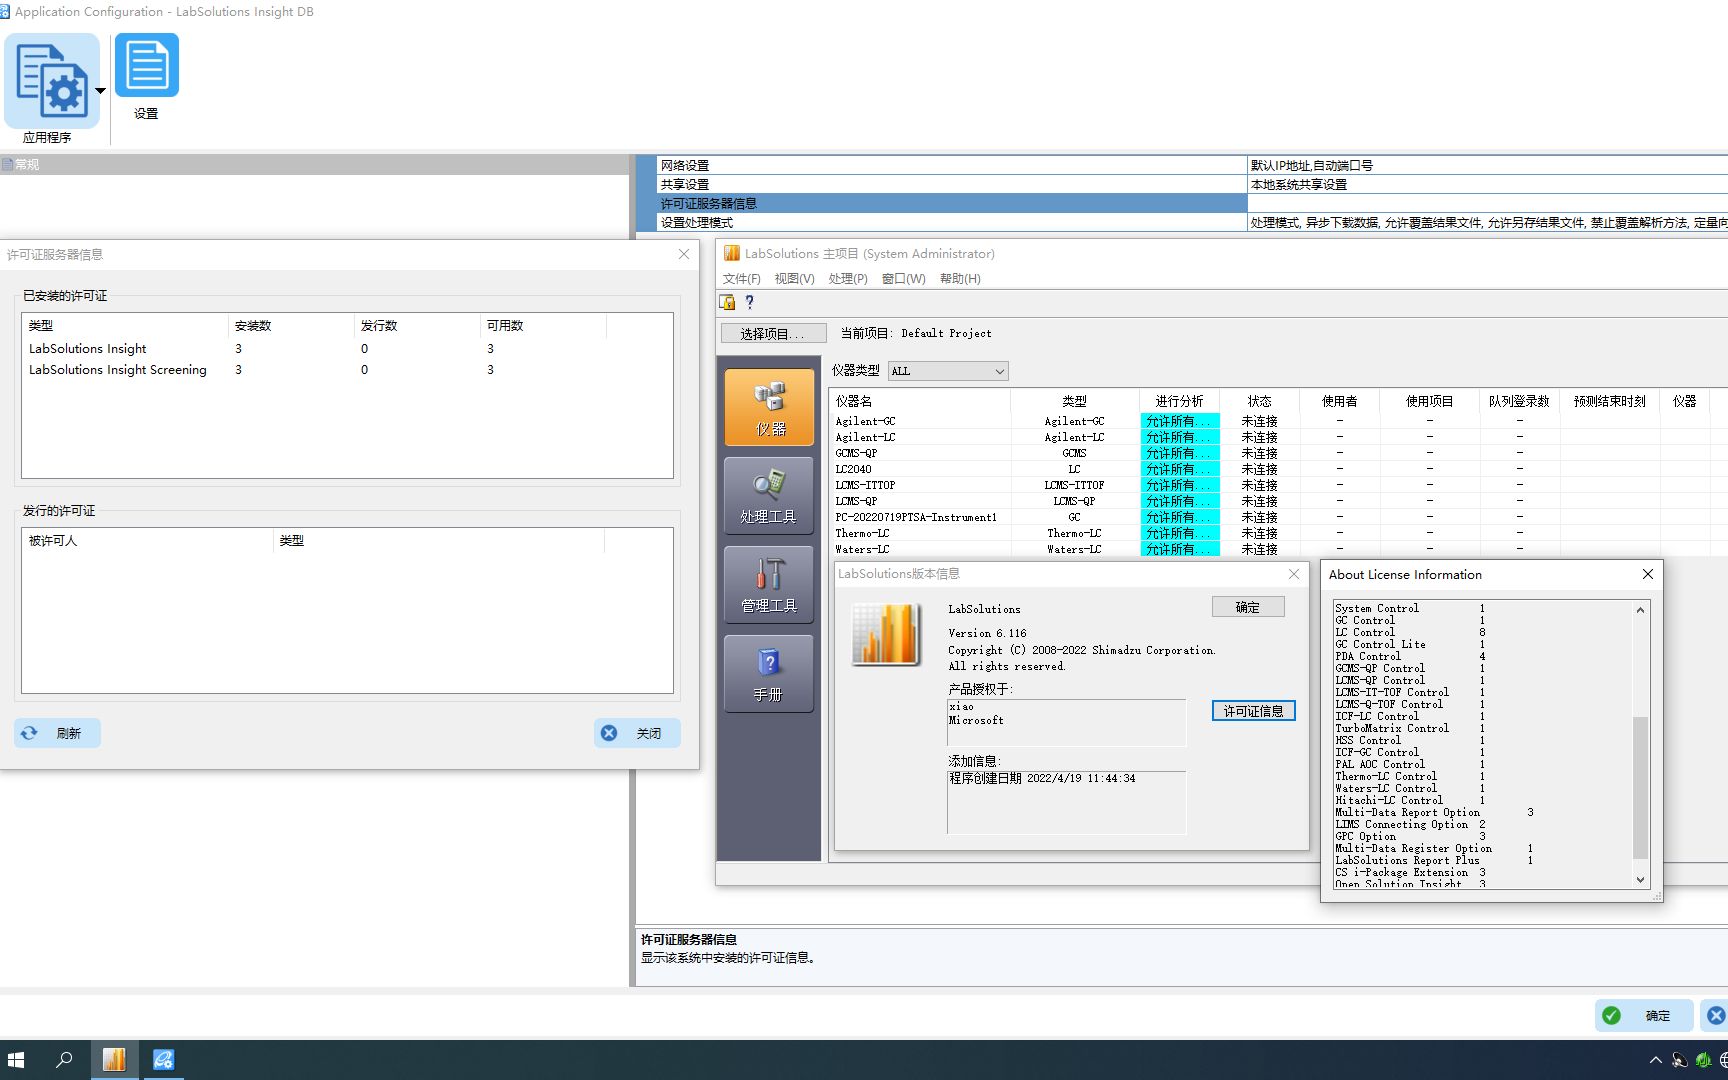The width and height of the screenshot is (1728, 1080).
Task: Click the 状态 column header
Action: point(1260,401)
